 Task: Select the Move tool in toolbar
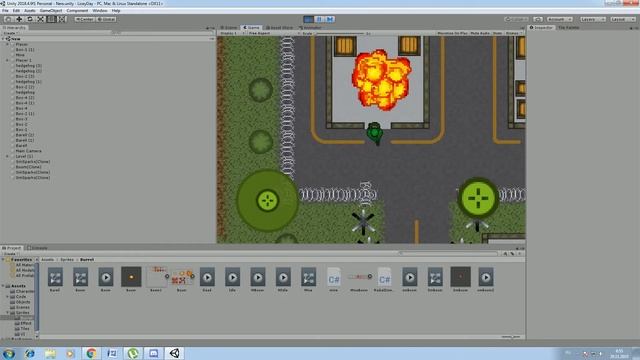pos(19,19)
